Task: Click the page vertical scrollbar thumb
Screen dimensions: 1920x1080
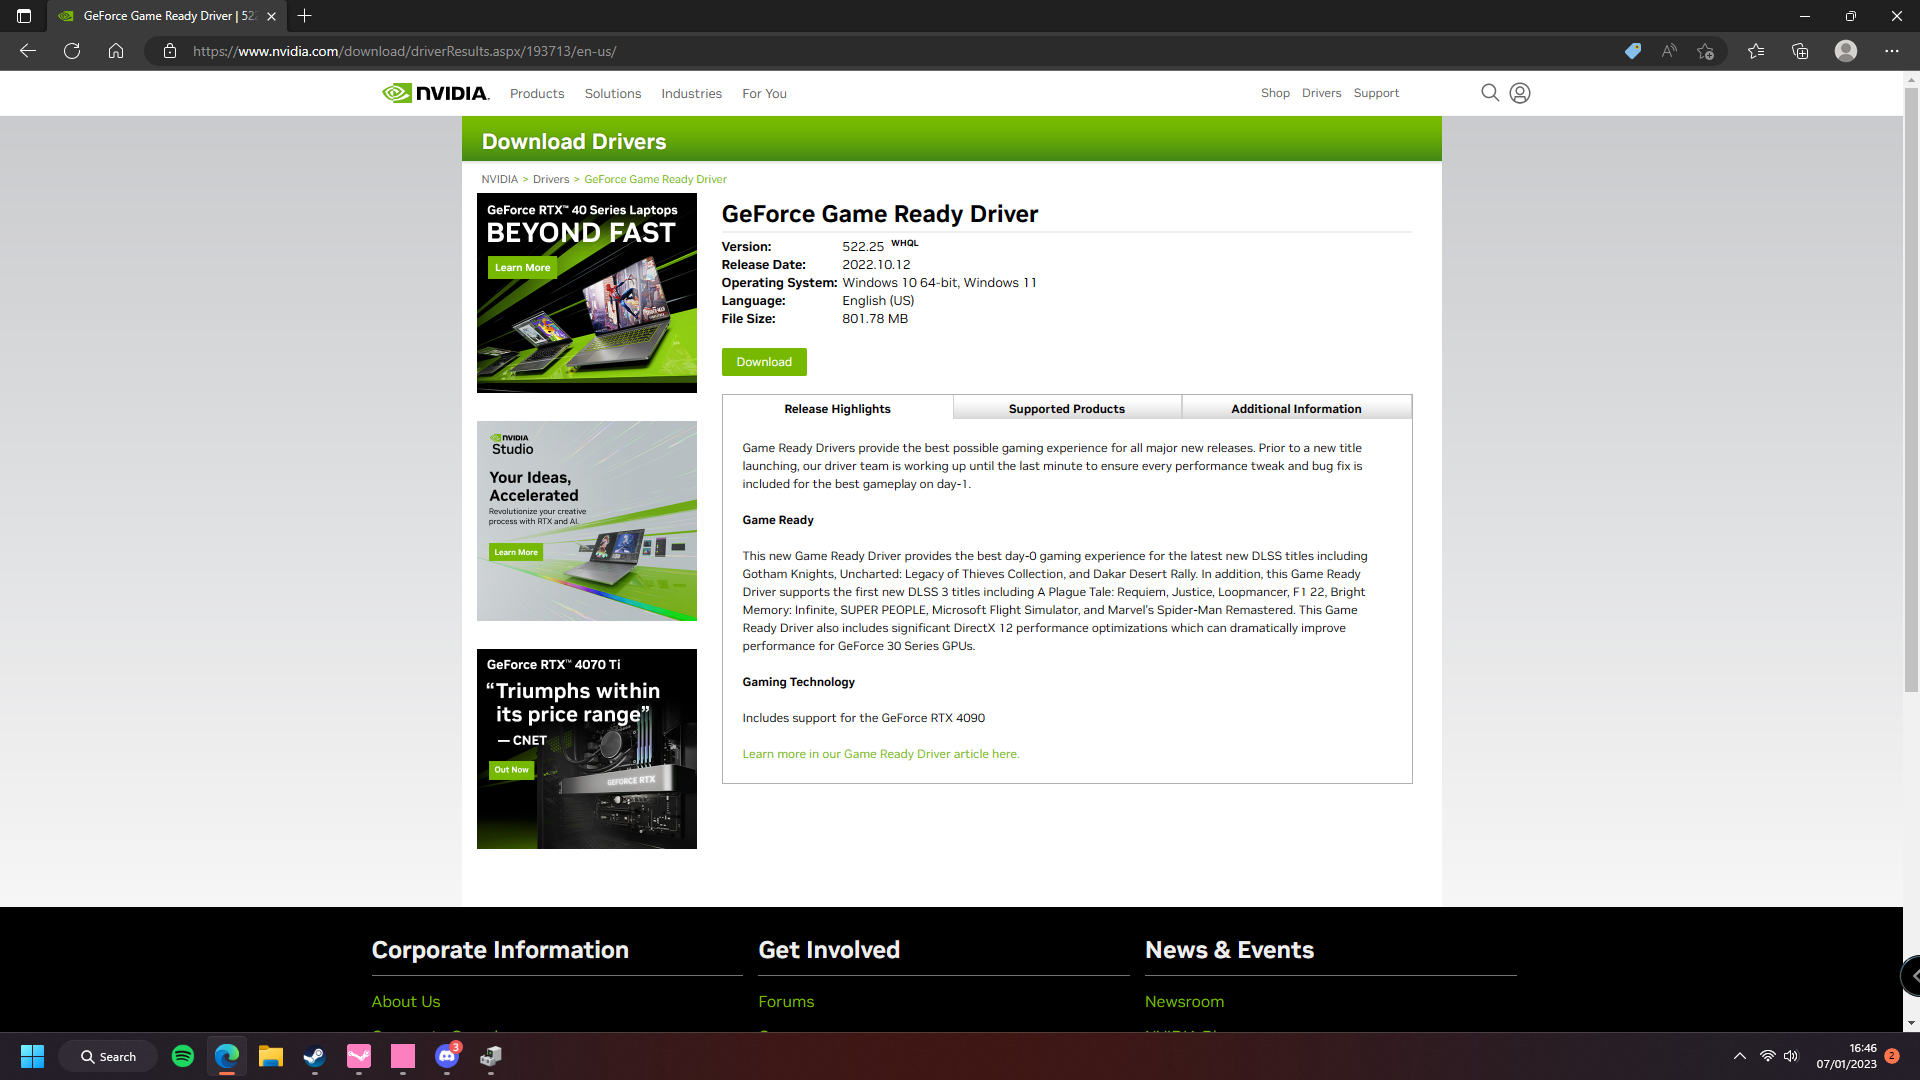Action: [1911, 390]
